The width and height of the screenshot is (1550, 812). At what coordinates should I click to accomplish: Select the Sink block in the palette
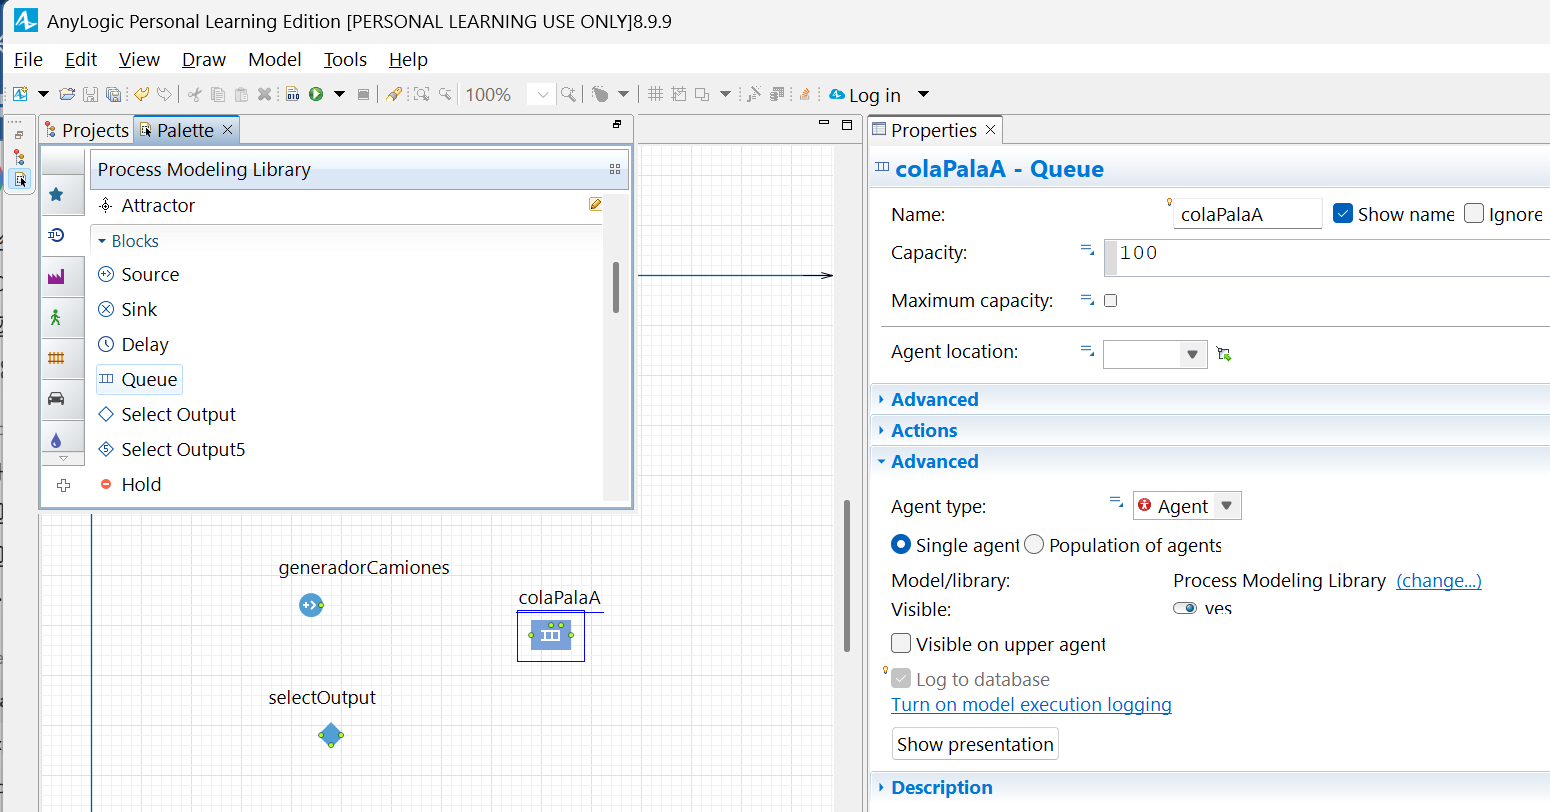128,309
